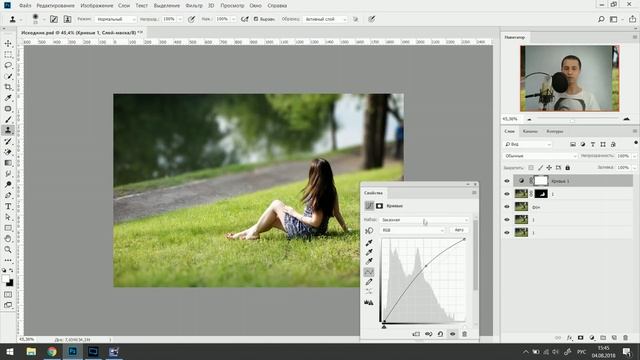640x360 pixels.
Task: Select the Dodge tool
Action: pyautogui.click(x=8, y=184)
